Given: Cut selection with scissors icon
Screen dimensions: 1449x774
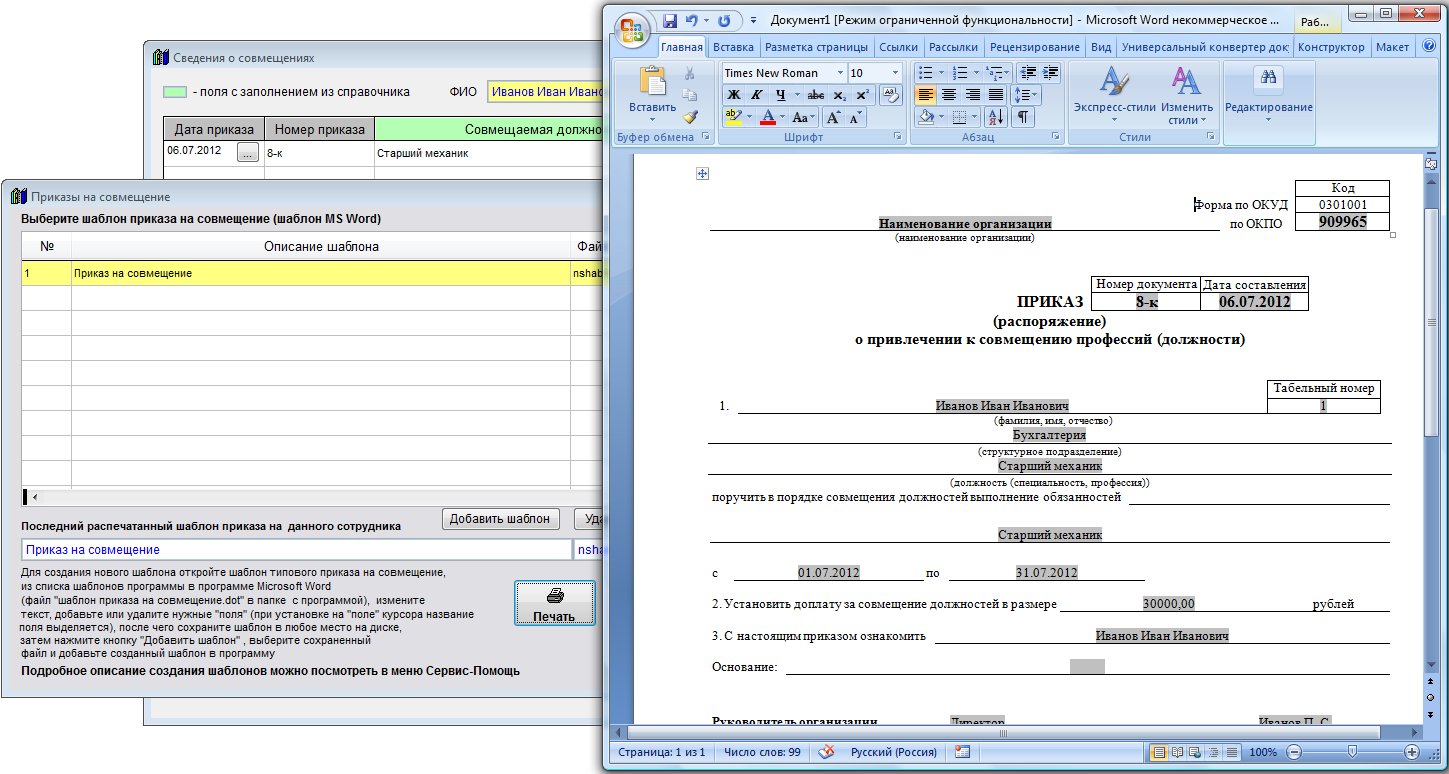Looking at the screenshot, I should coord(689,73).
